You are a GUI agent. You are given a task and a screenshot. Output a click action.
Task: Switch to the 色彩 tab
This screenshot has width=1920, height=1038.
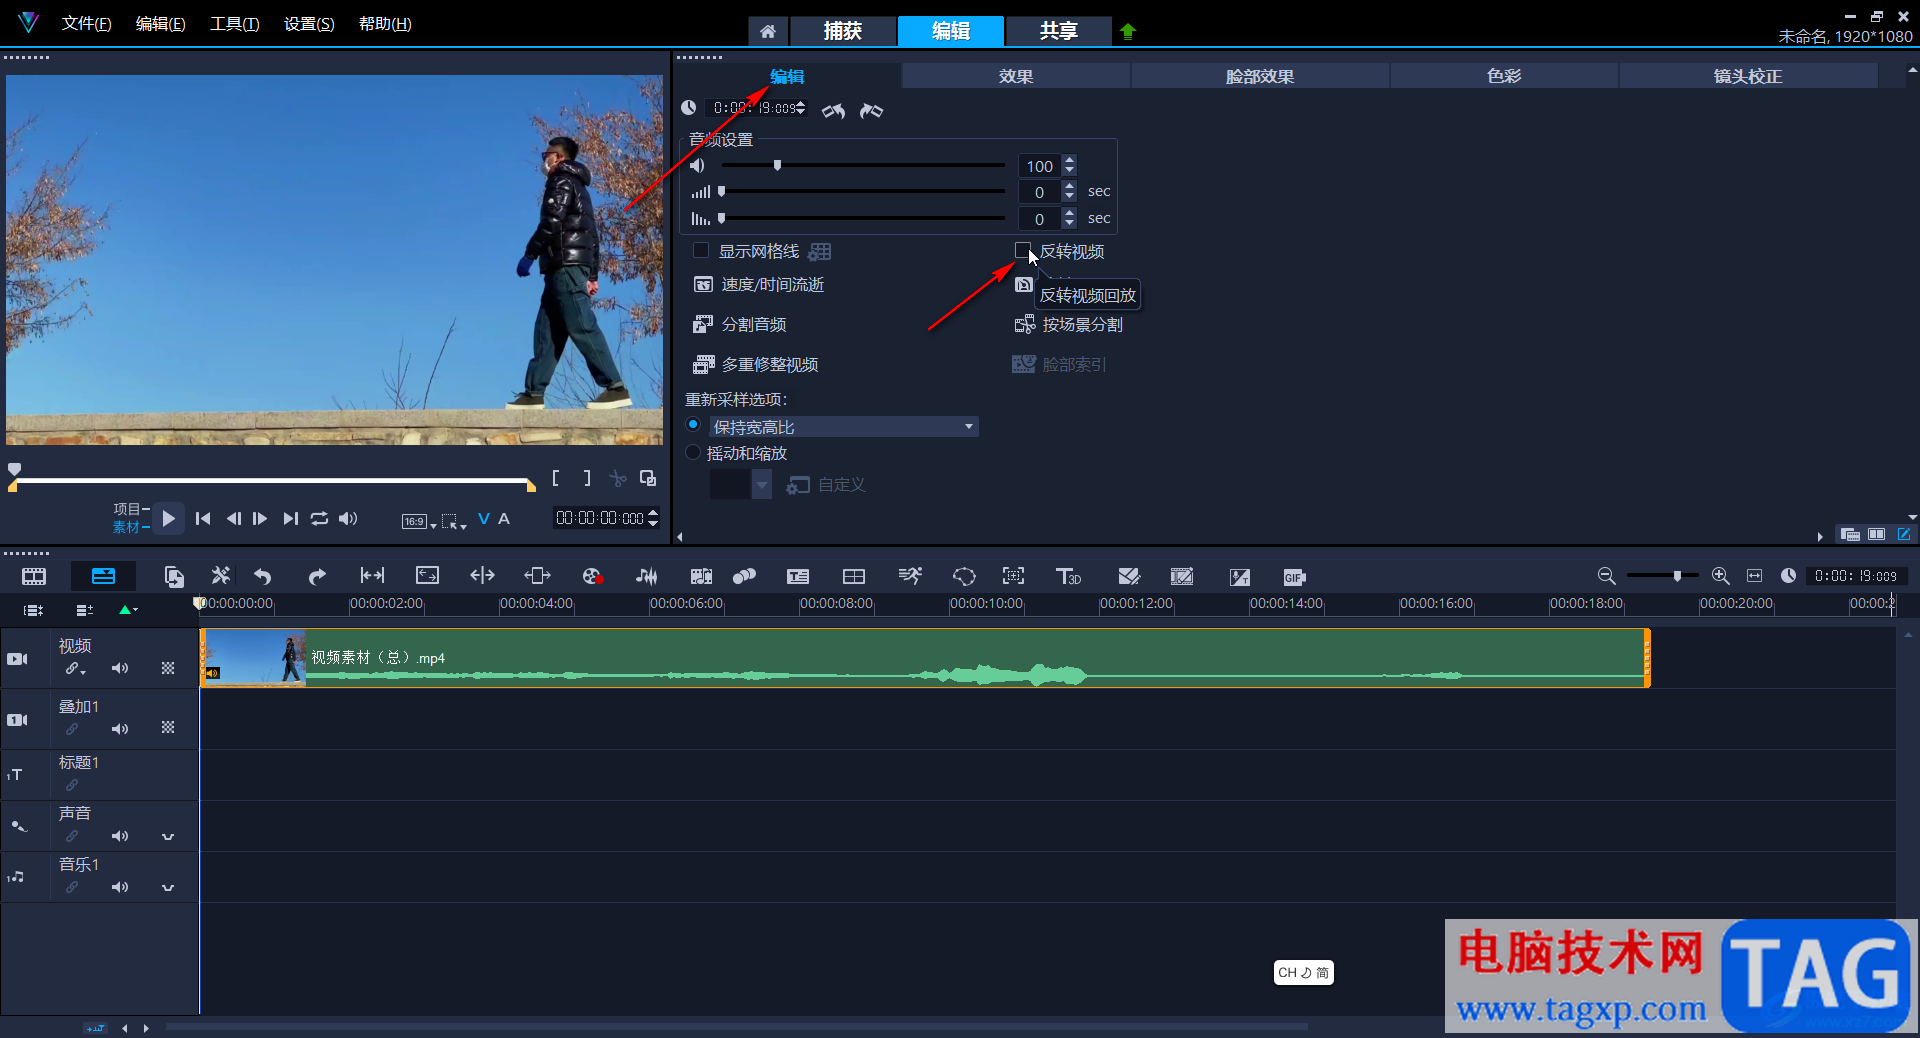pos(1503,76)
